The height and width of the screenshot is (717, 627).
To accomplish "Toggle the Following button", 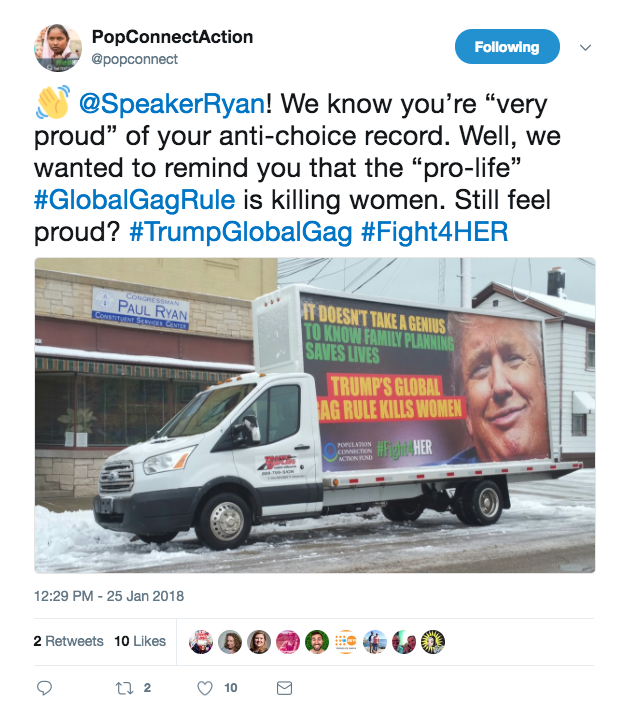I will pos(507,47).
